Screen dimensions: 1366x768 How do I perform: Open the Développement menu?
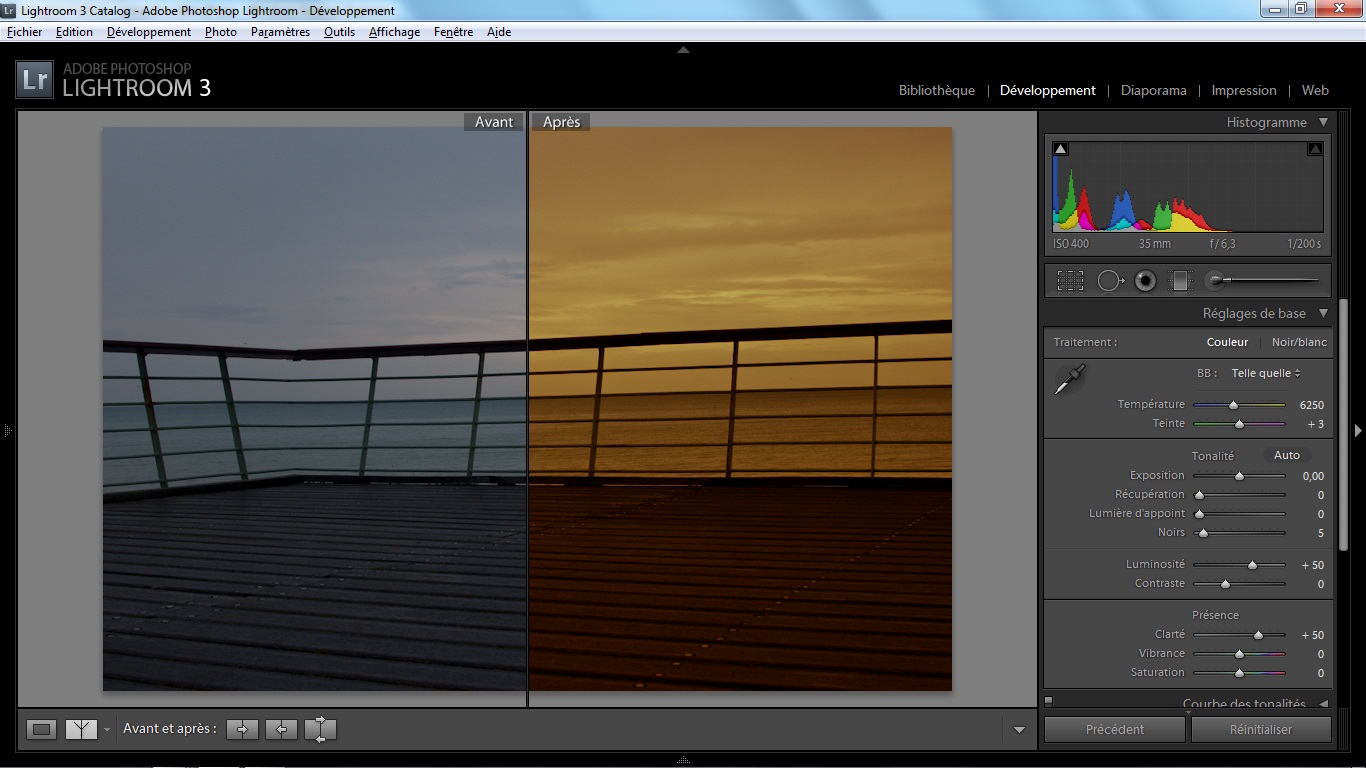[148, 32]
